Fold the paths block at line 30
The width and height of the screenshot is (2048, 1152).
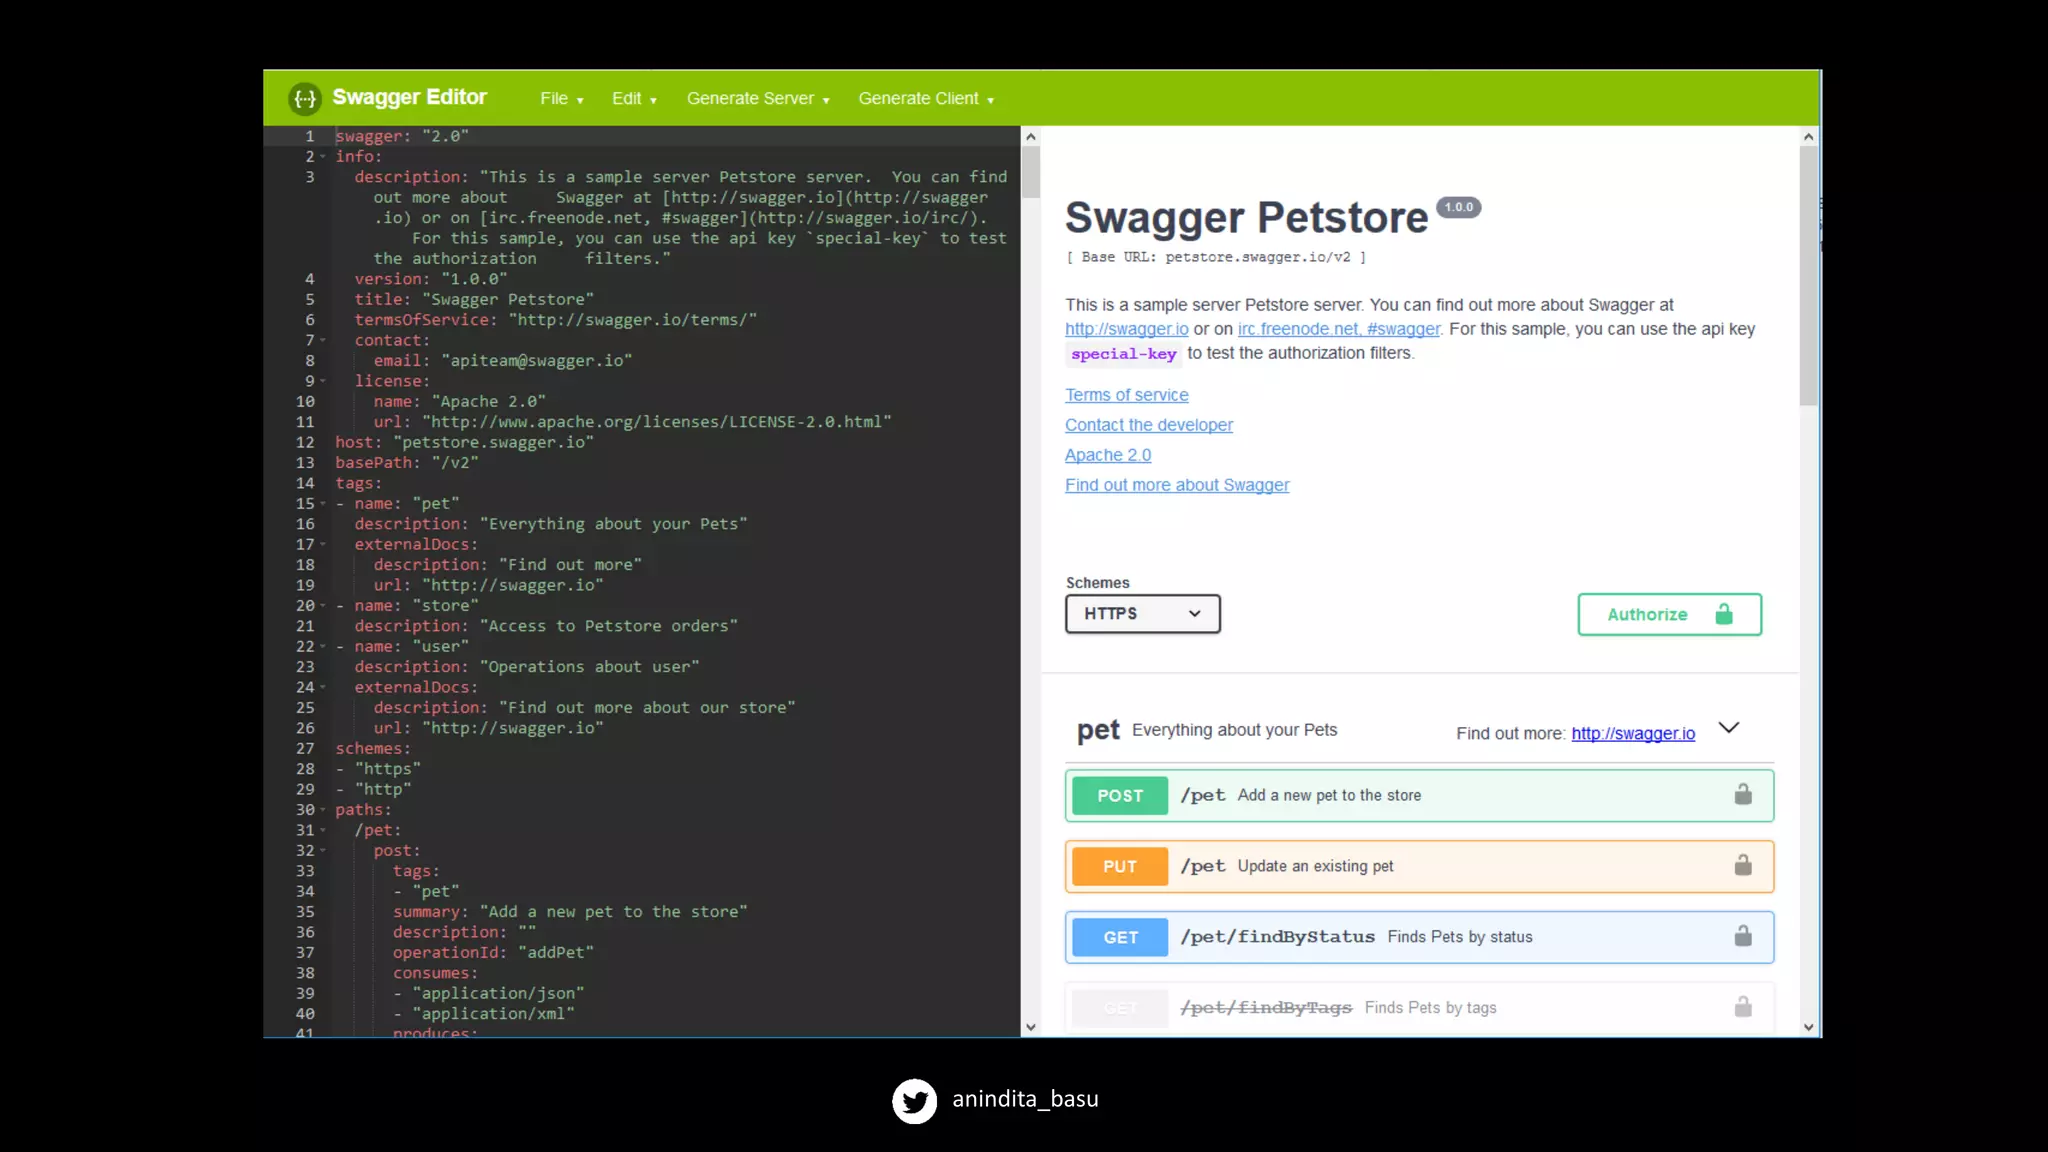[x=323, y=810]
